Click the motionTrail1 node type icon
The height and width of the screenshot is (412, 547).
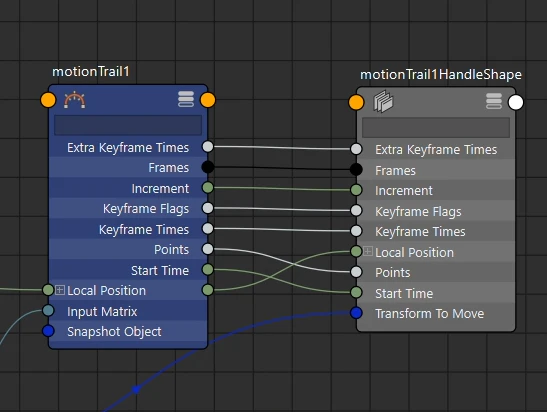click(75, 100)
